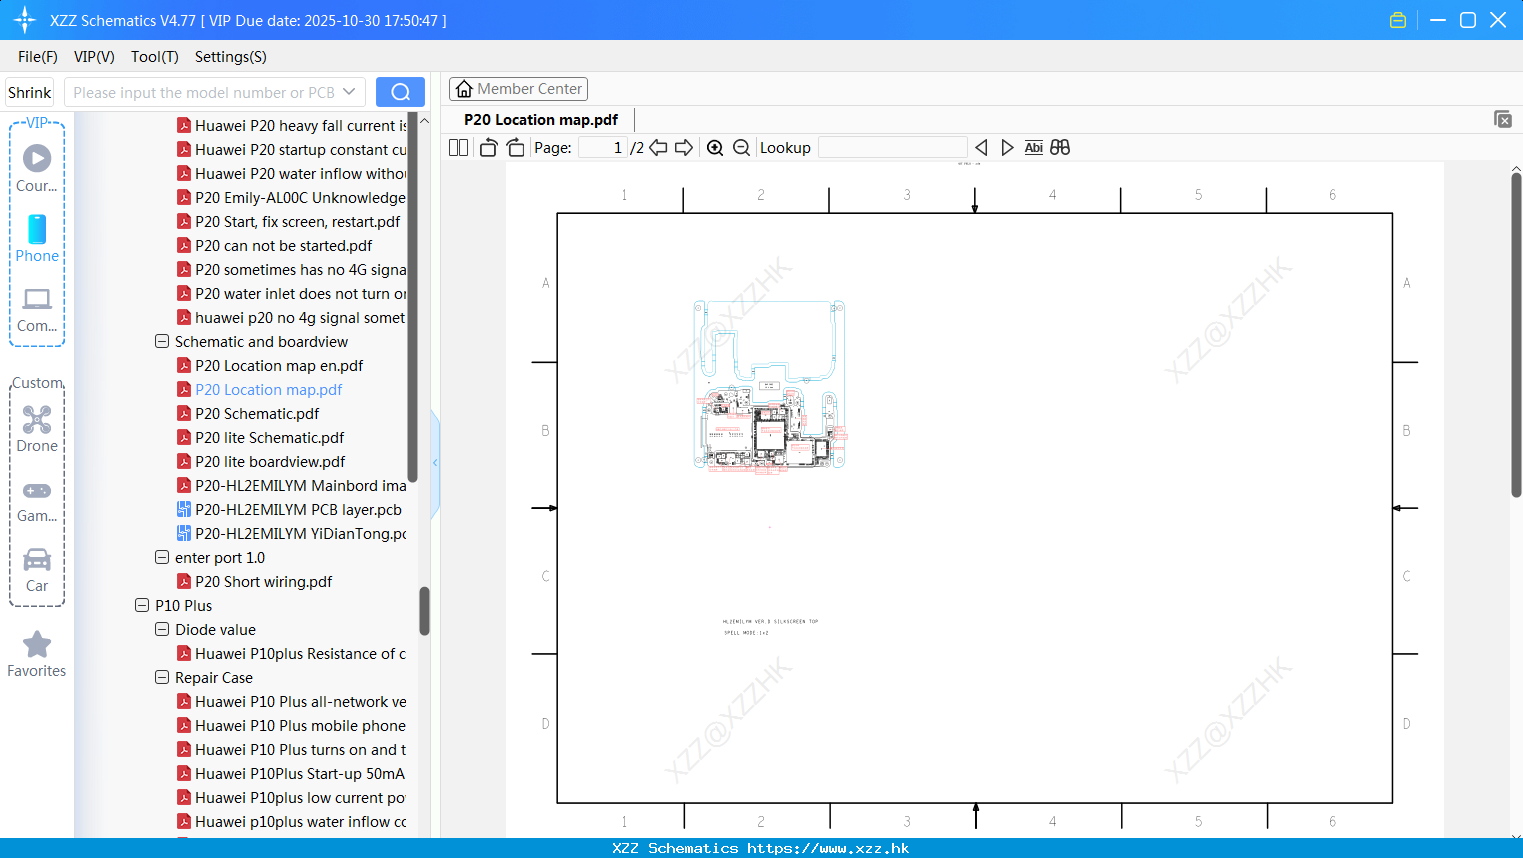Open the Settings(S) menu

[x=230, y=57]
